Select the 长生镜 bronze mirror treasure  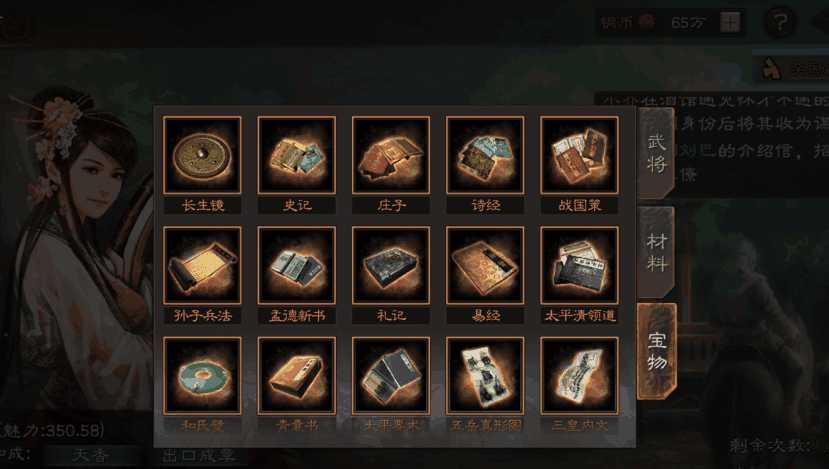click(202, 155)
